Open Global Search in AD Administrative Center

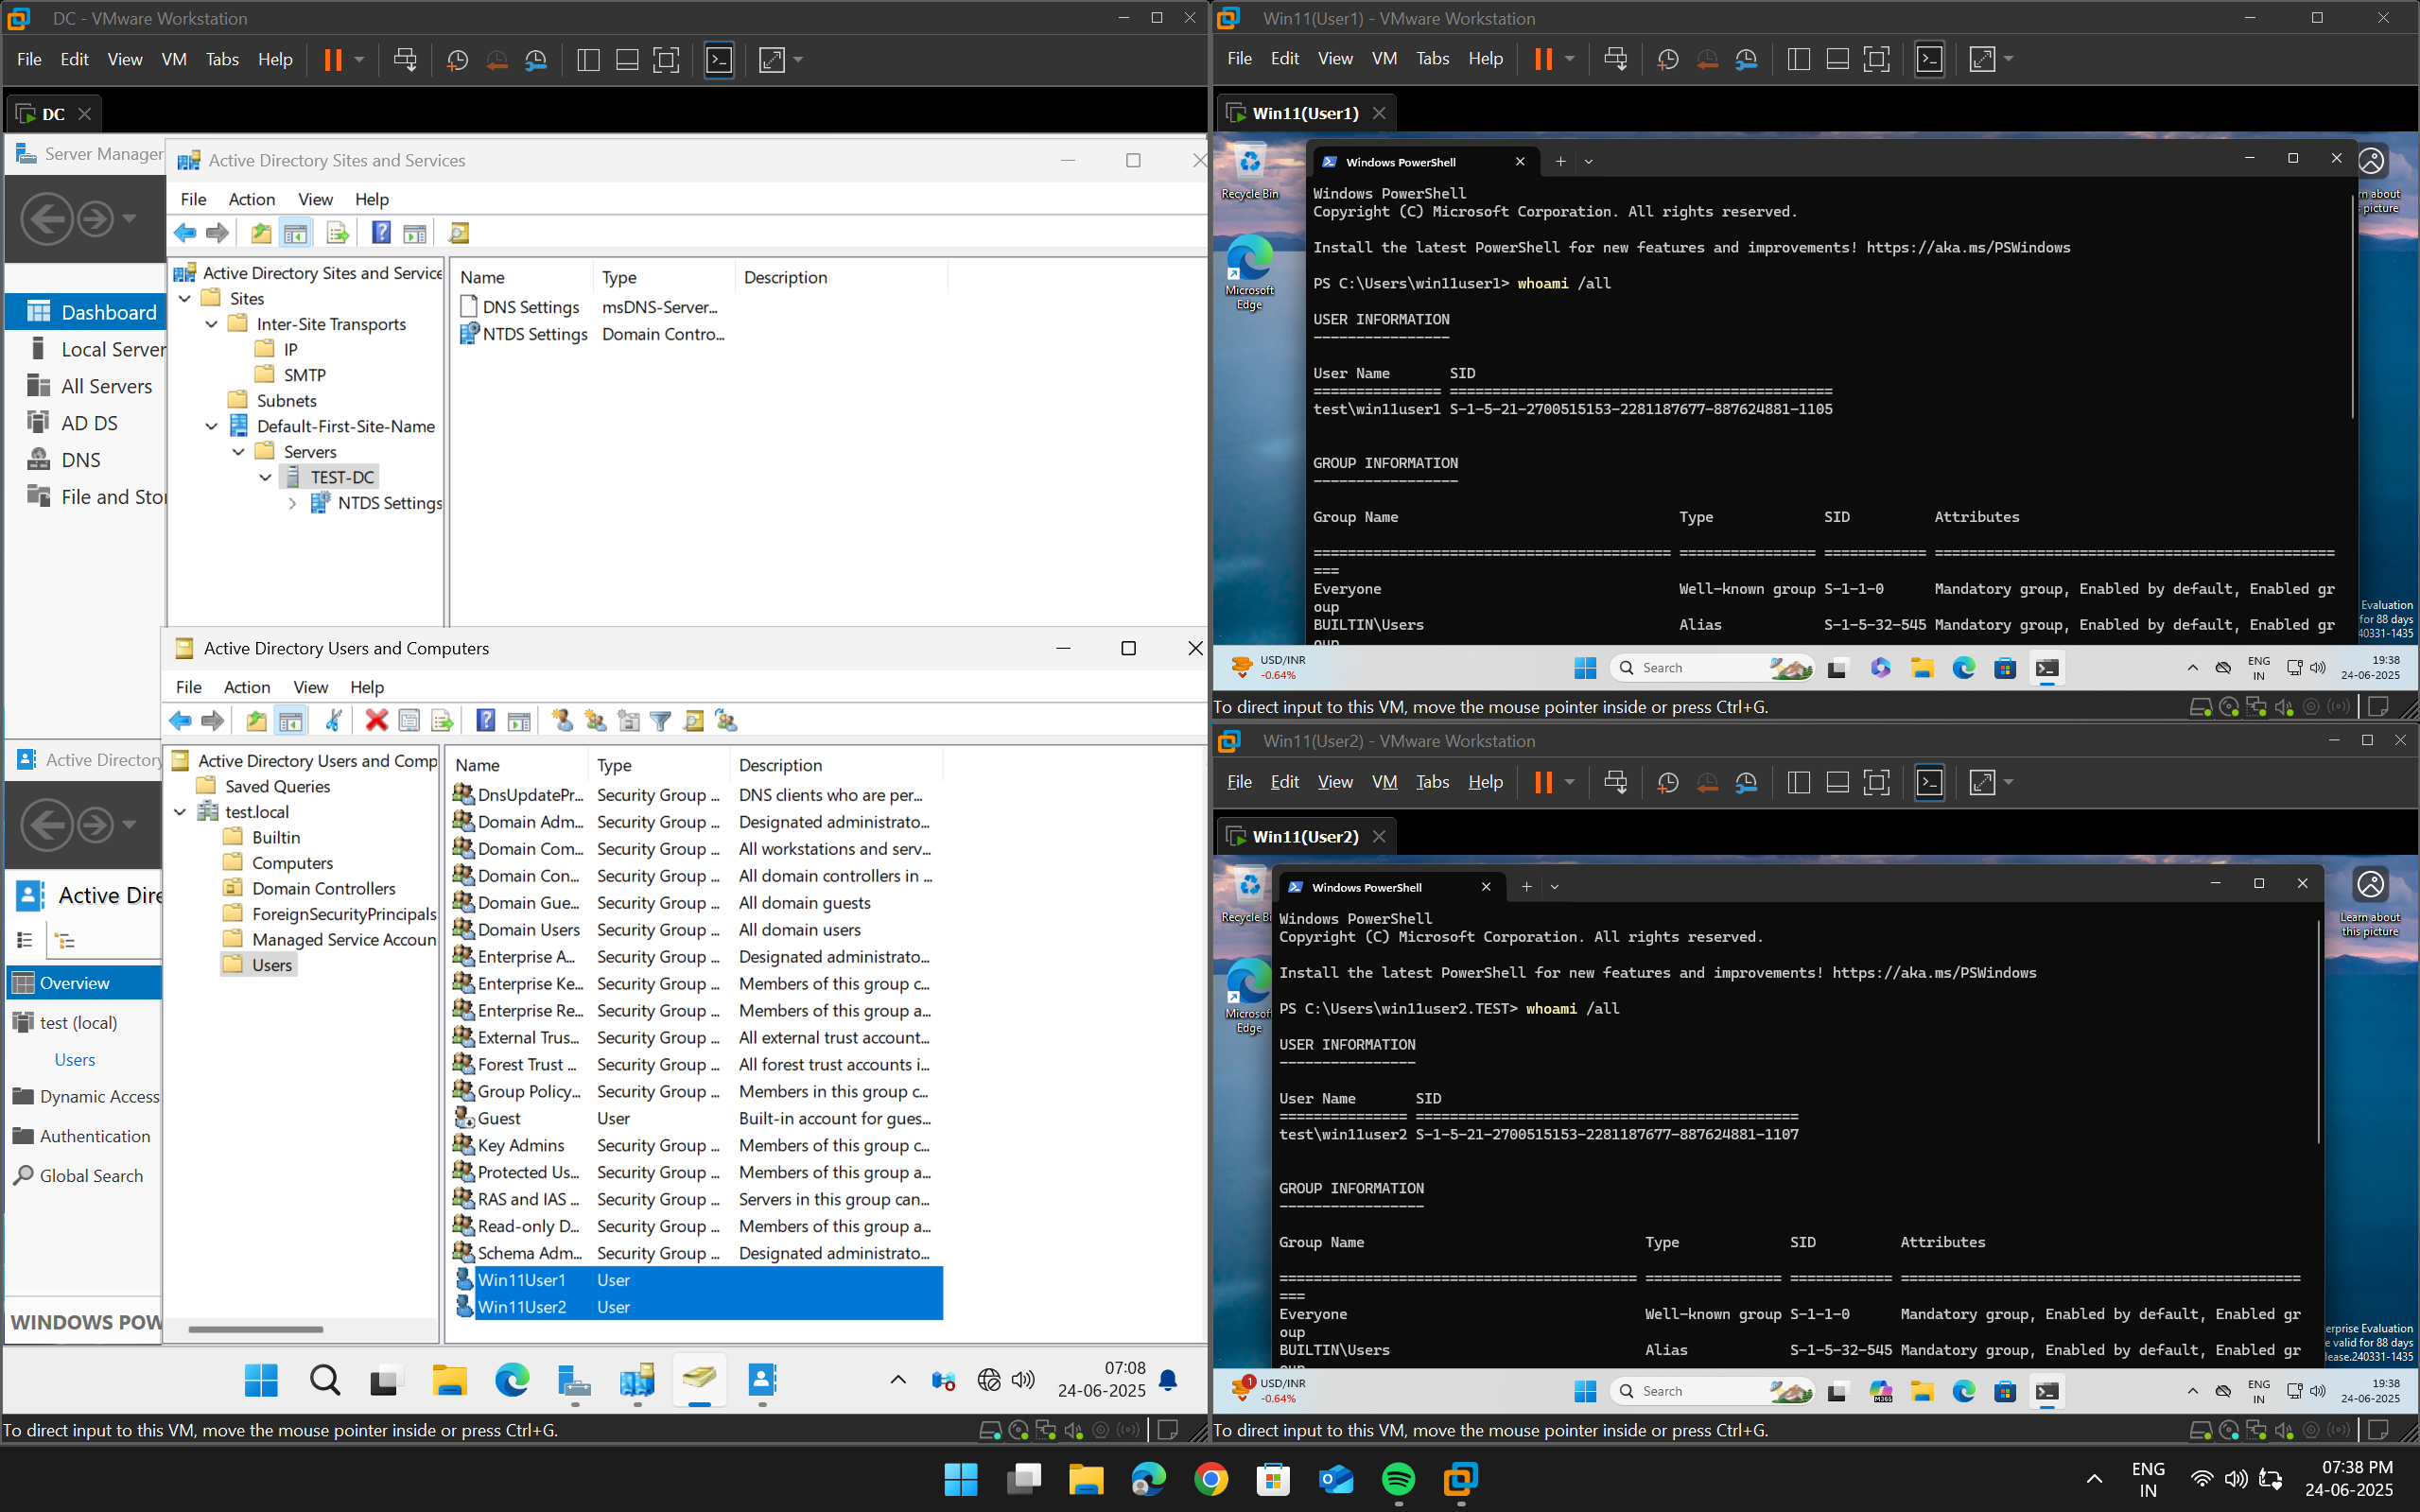click(x=90, y=1175)
